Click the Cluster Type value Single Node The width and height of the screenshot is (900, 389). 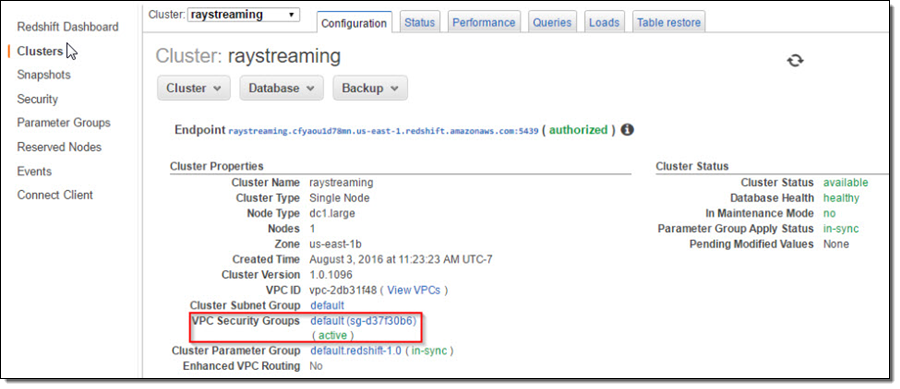[339, 198]
